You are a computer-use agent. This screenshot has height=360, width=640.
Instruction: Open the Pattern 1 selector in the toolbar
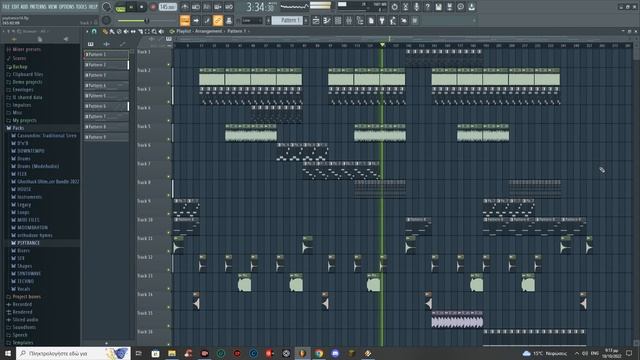(x=287, y=20)
